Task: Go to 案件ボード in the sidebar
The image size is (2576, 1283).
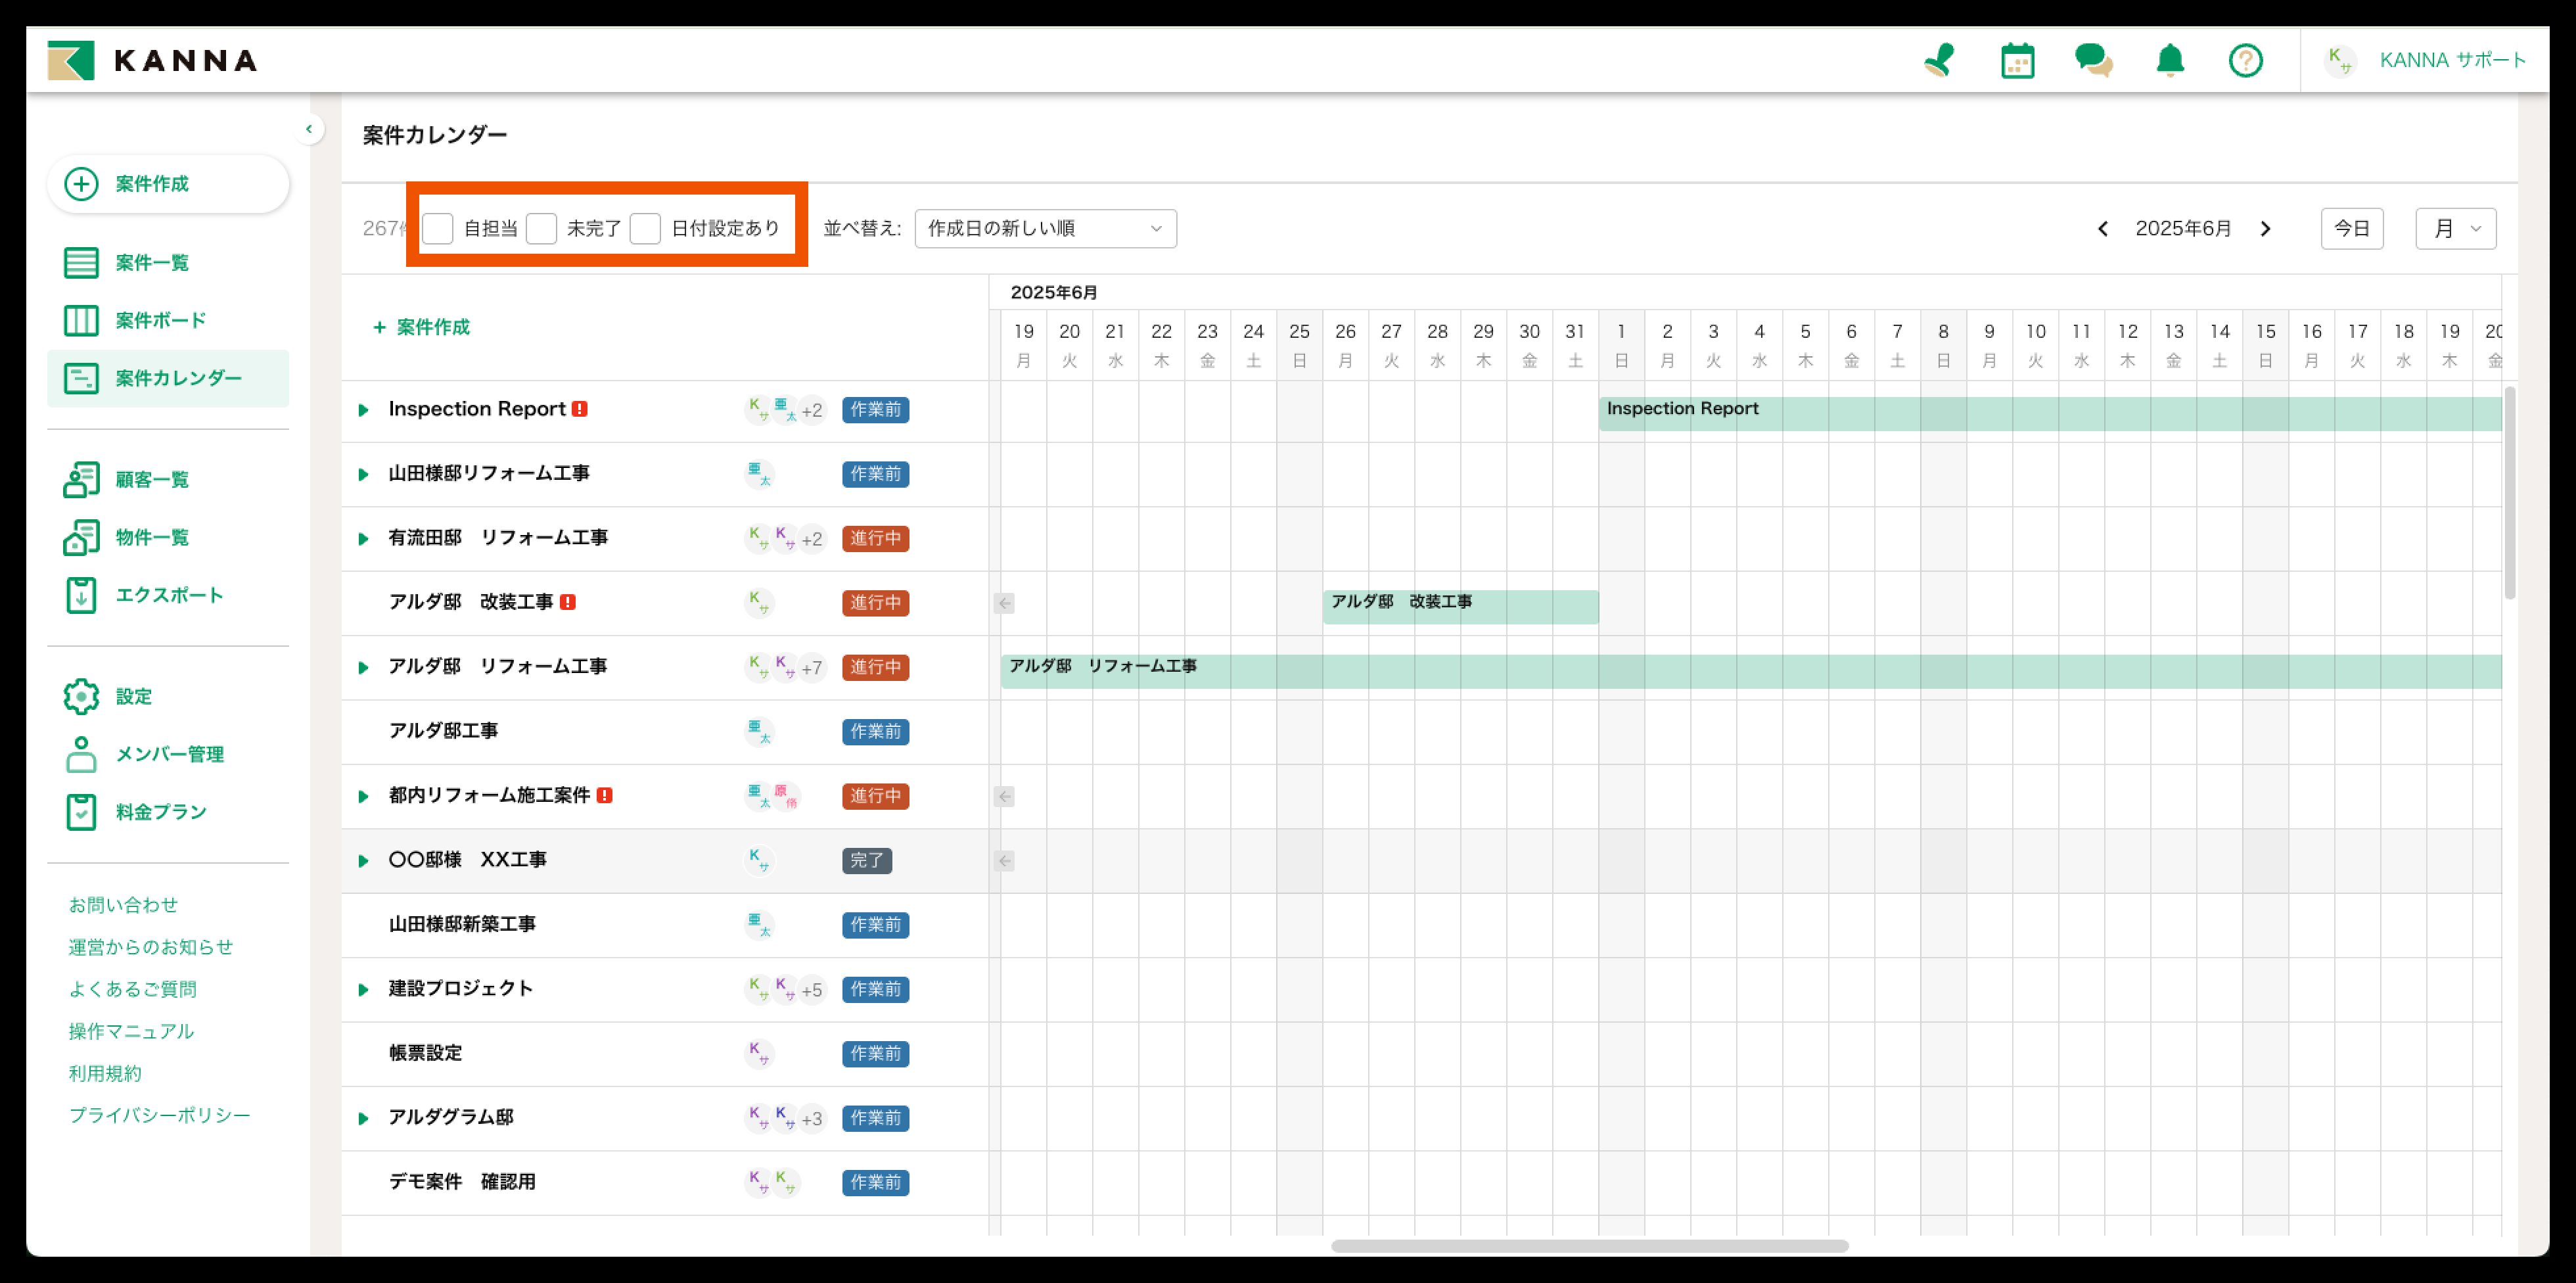Action: pos(160,321)
